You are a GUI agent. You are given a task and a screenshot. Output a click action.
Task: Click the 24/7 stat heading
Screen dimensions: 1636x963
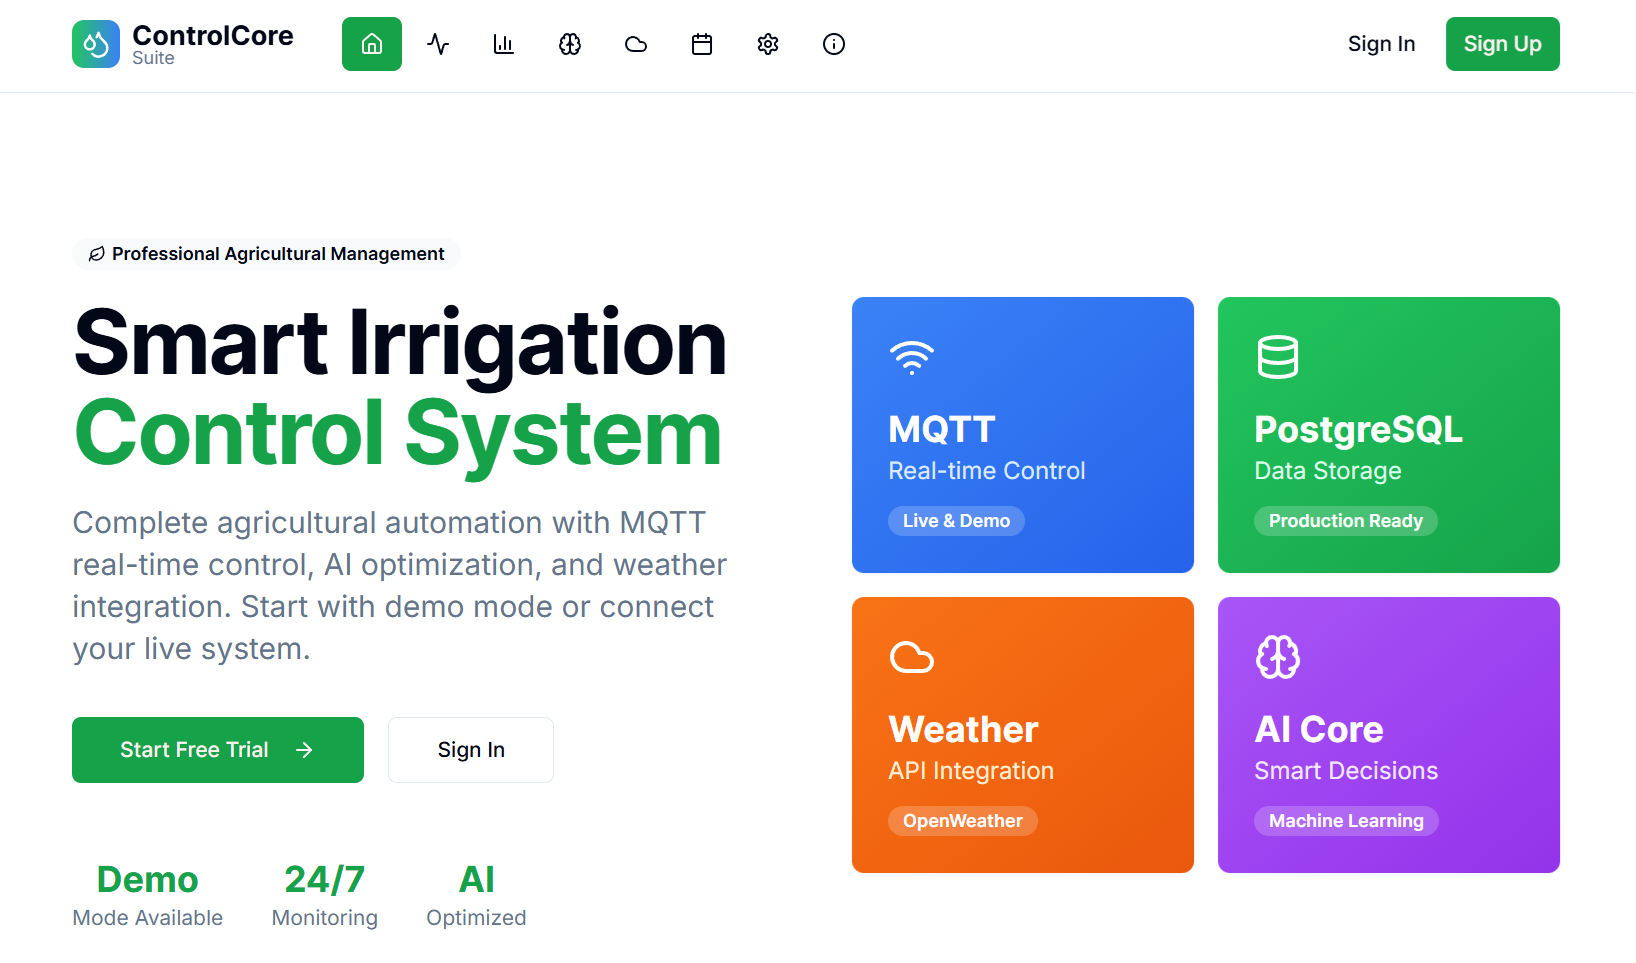[325, 880]
